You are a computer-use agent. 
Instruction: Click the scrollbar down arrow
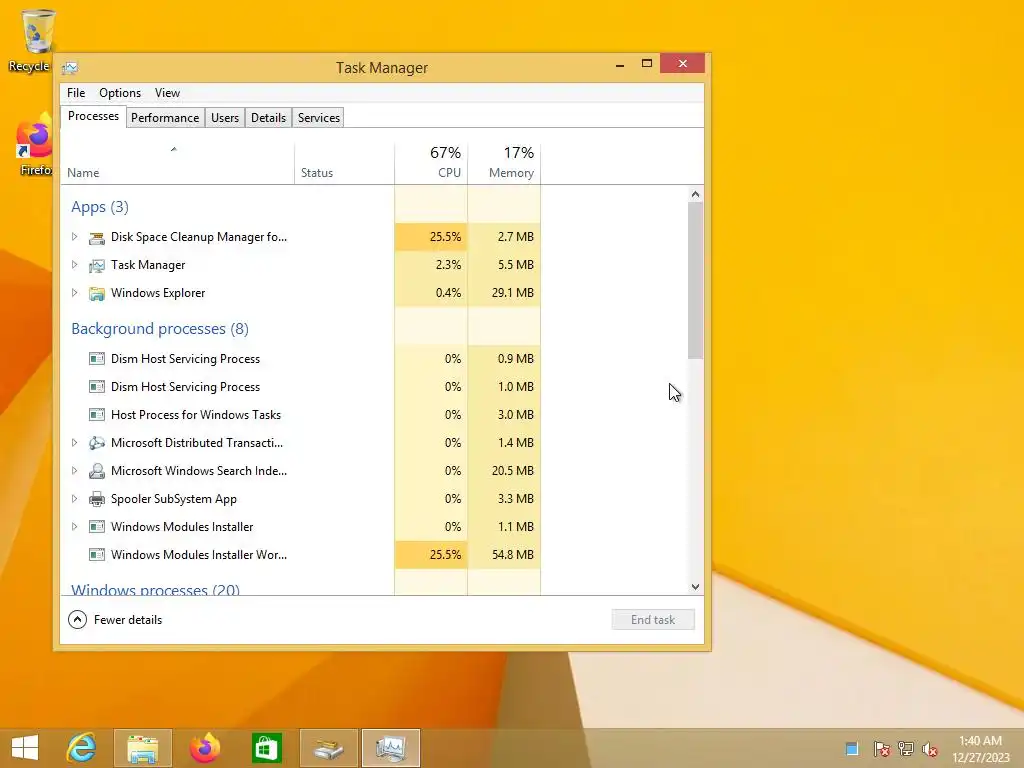[x=696, y=587]
